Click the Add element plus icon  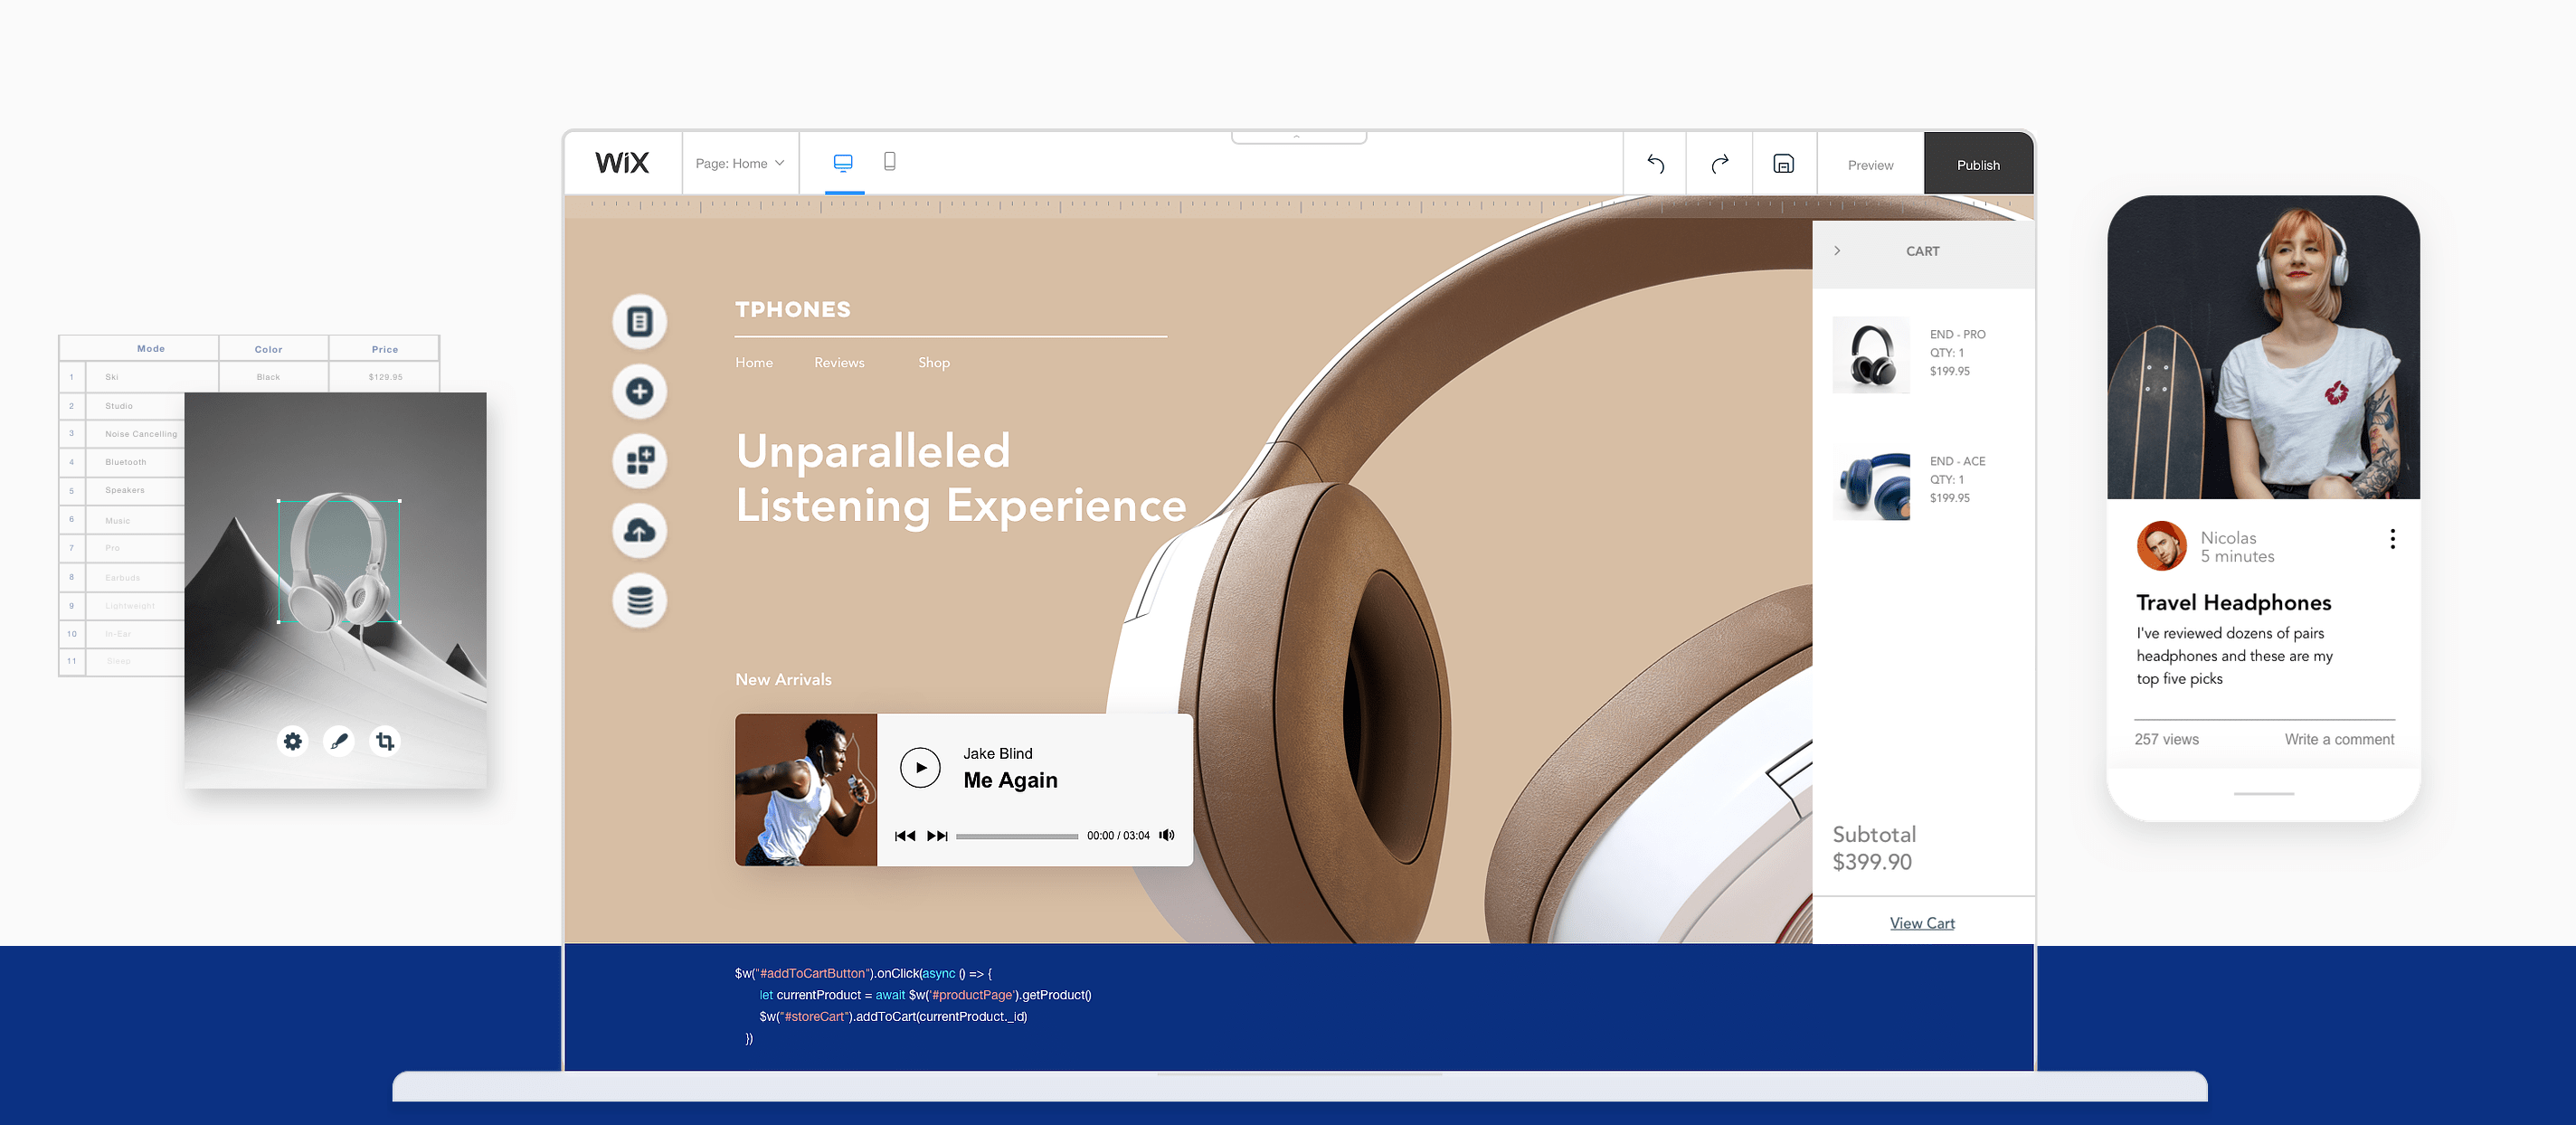coord(639,391)
